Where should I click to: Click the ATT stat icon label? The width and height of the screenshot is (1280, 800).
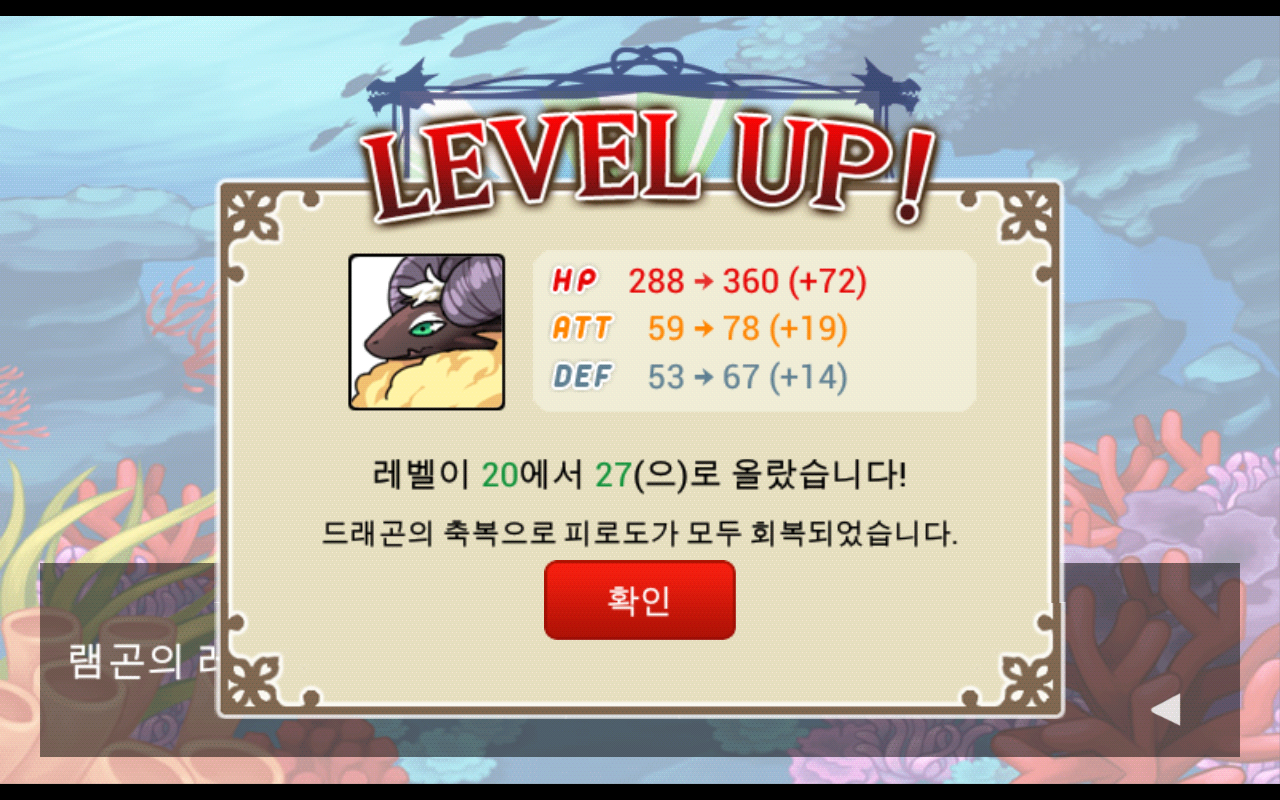click(x=581, y=328)
